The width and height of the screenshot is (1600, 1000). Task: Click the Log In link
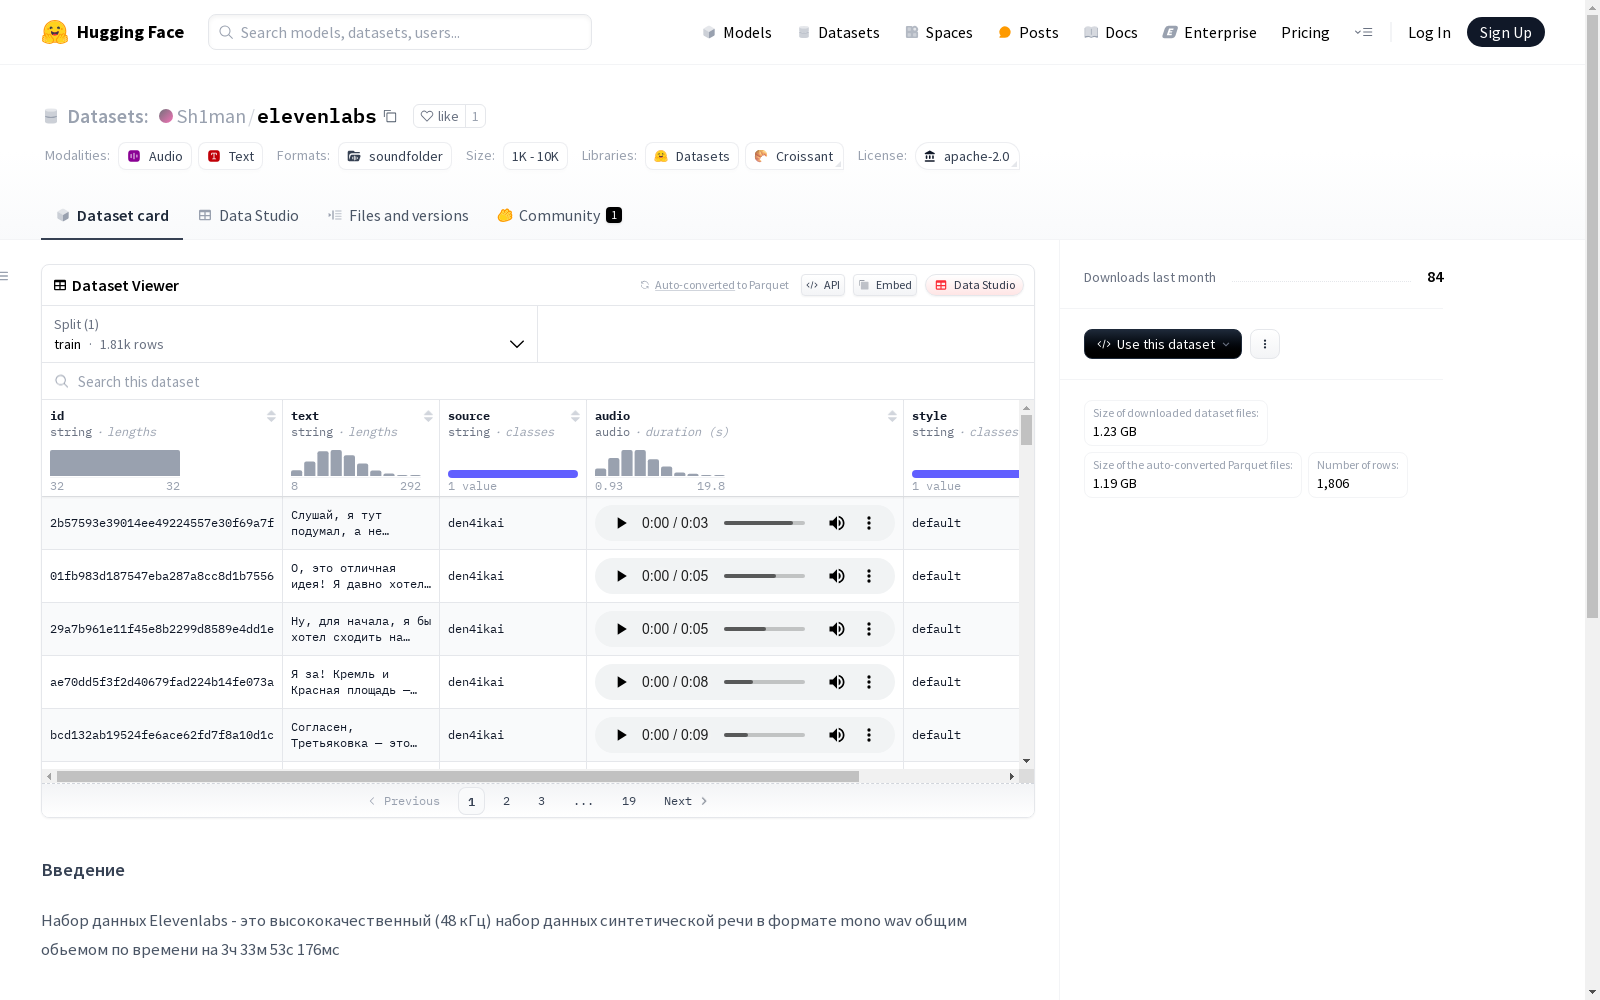pyautogui.click(x=1429, y=32)
